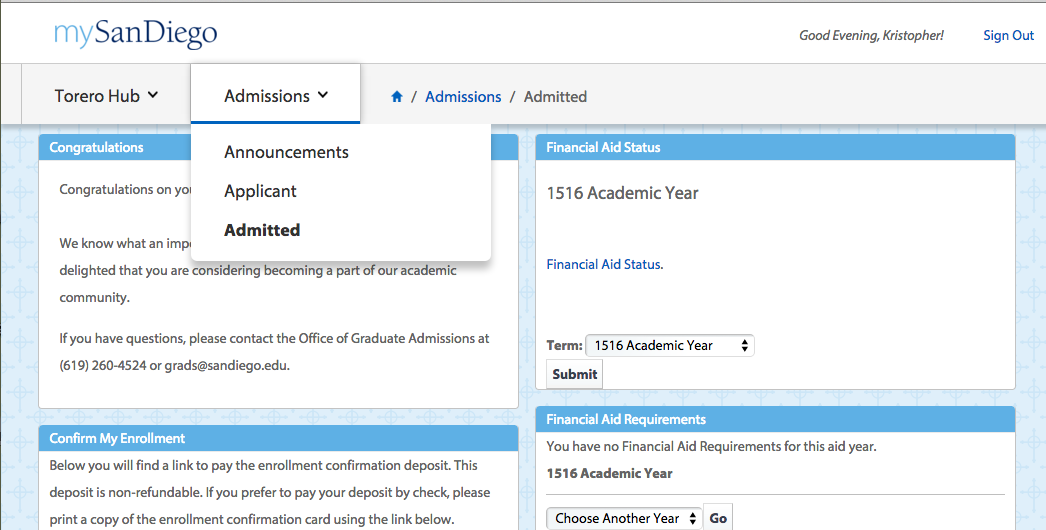Collapse the Admissions menu chevron

pyautogui.click(x=323, y=95)
